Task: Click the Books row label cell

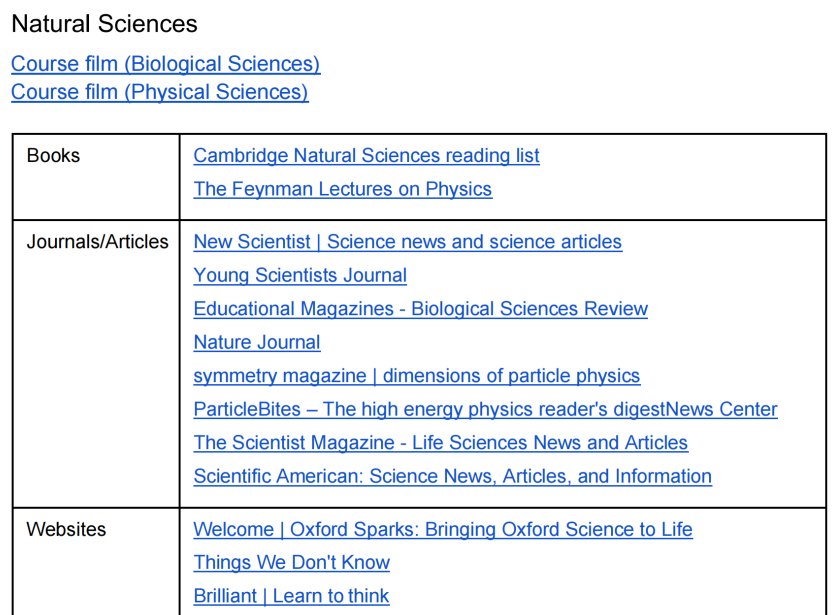Action: pos(96,177)
